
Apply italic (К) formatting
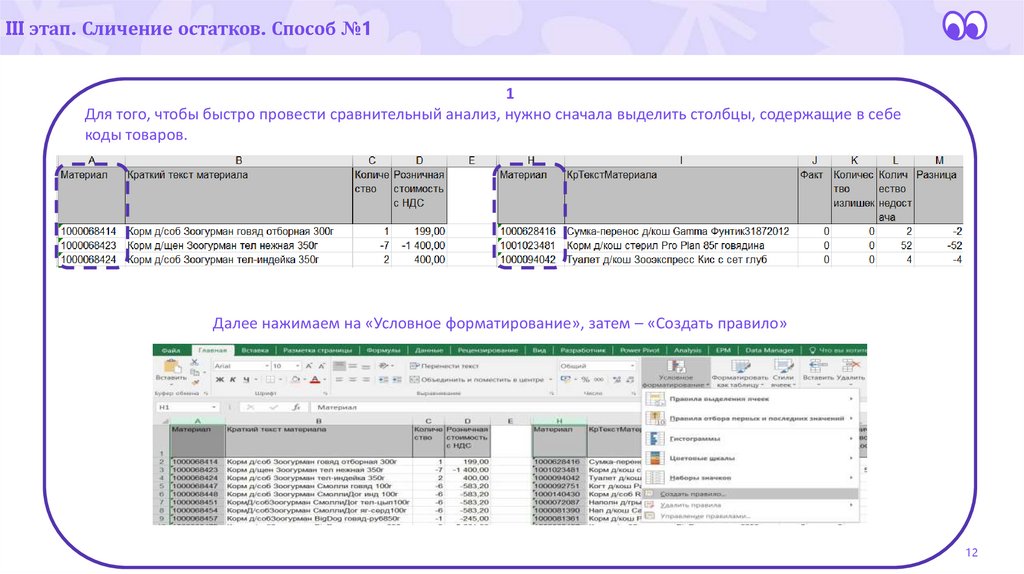tap(231, 380)
